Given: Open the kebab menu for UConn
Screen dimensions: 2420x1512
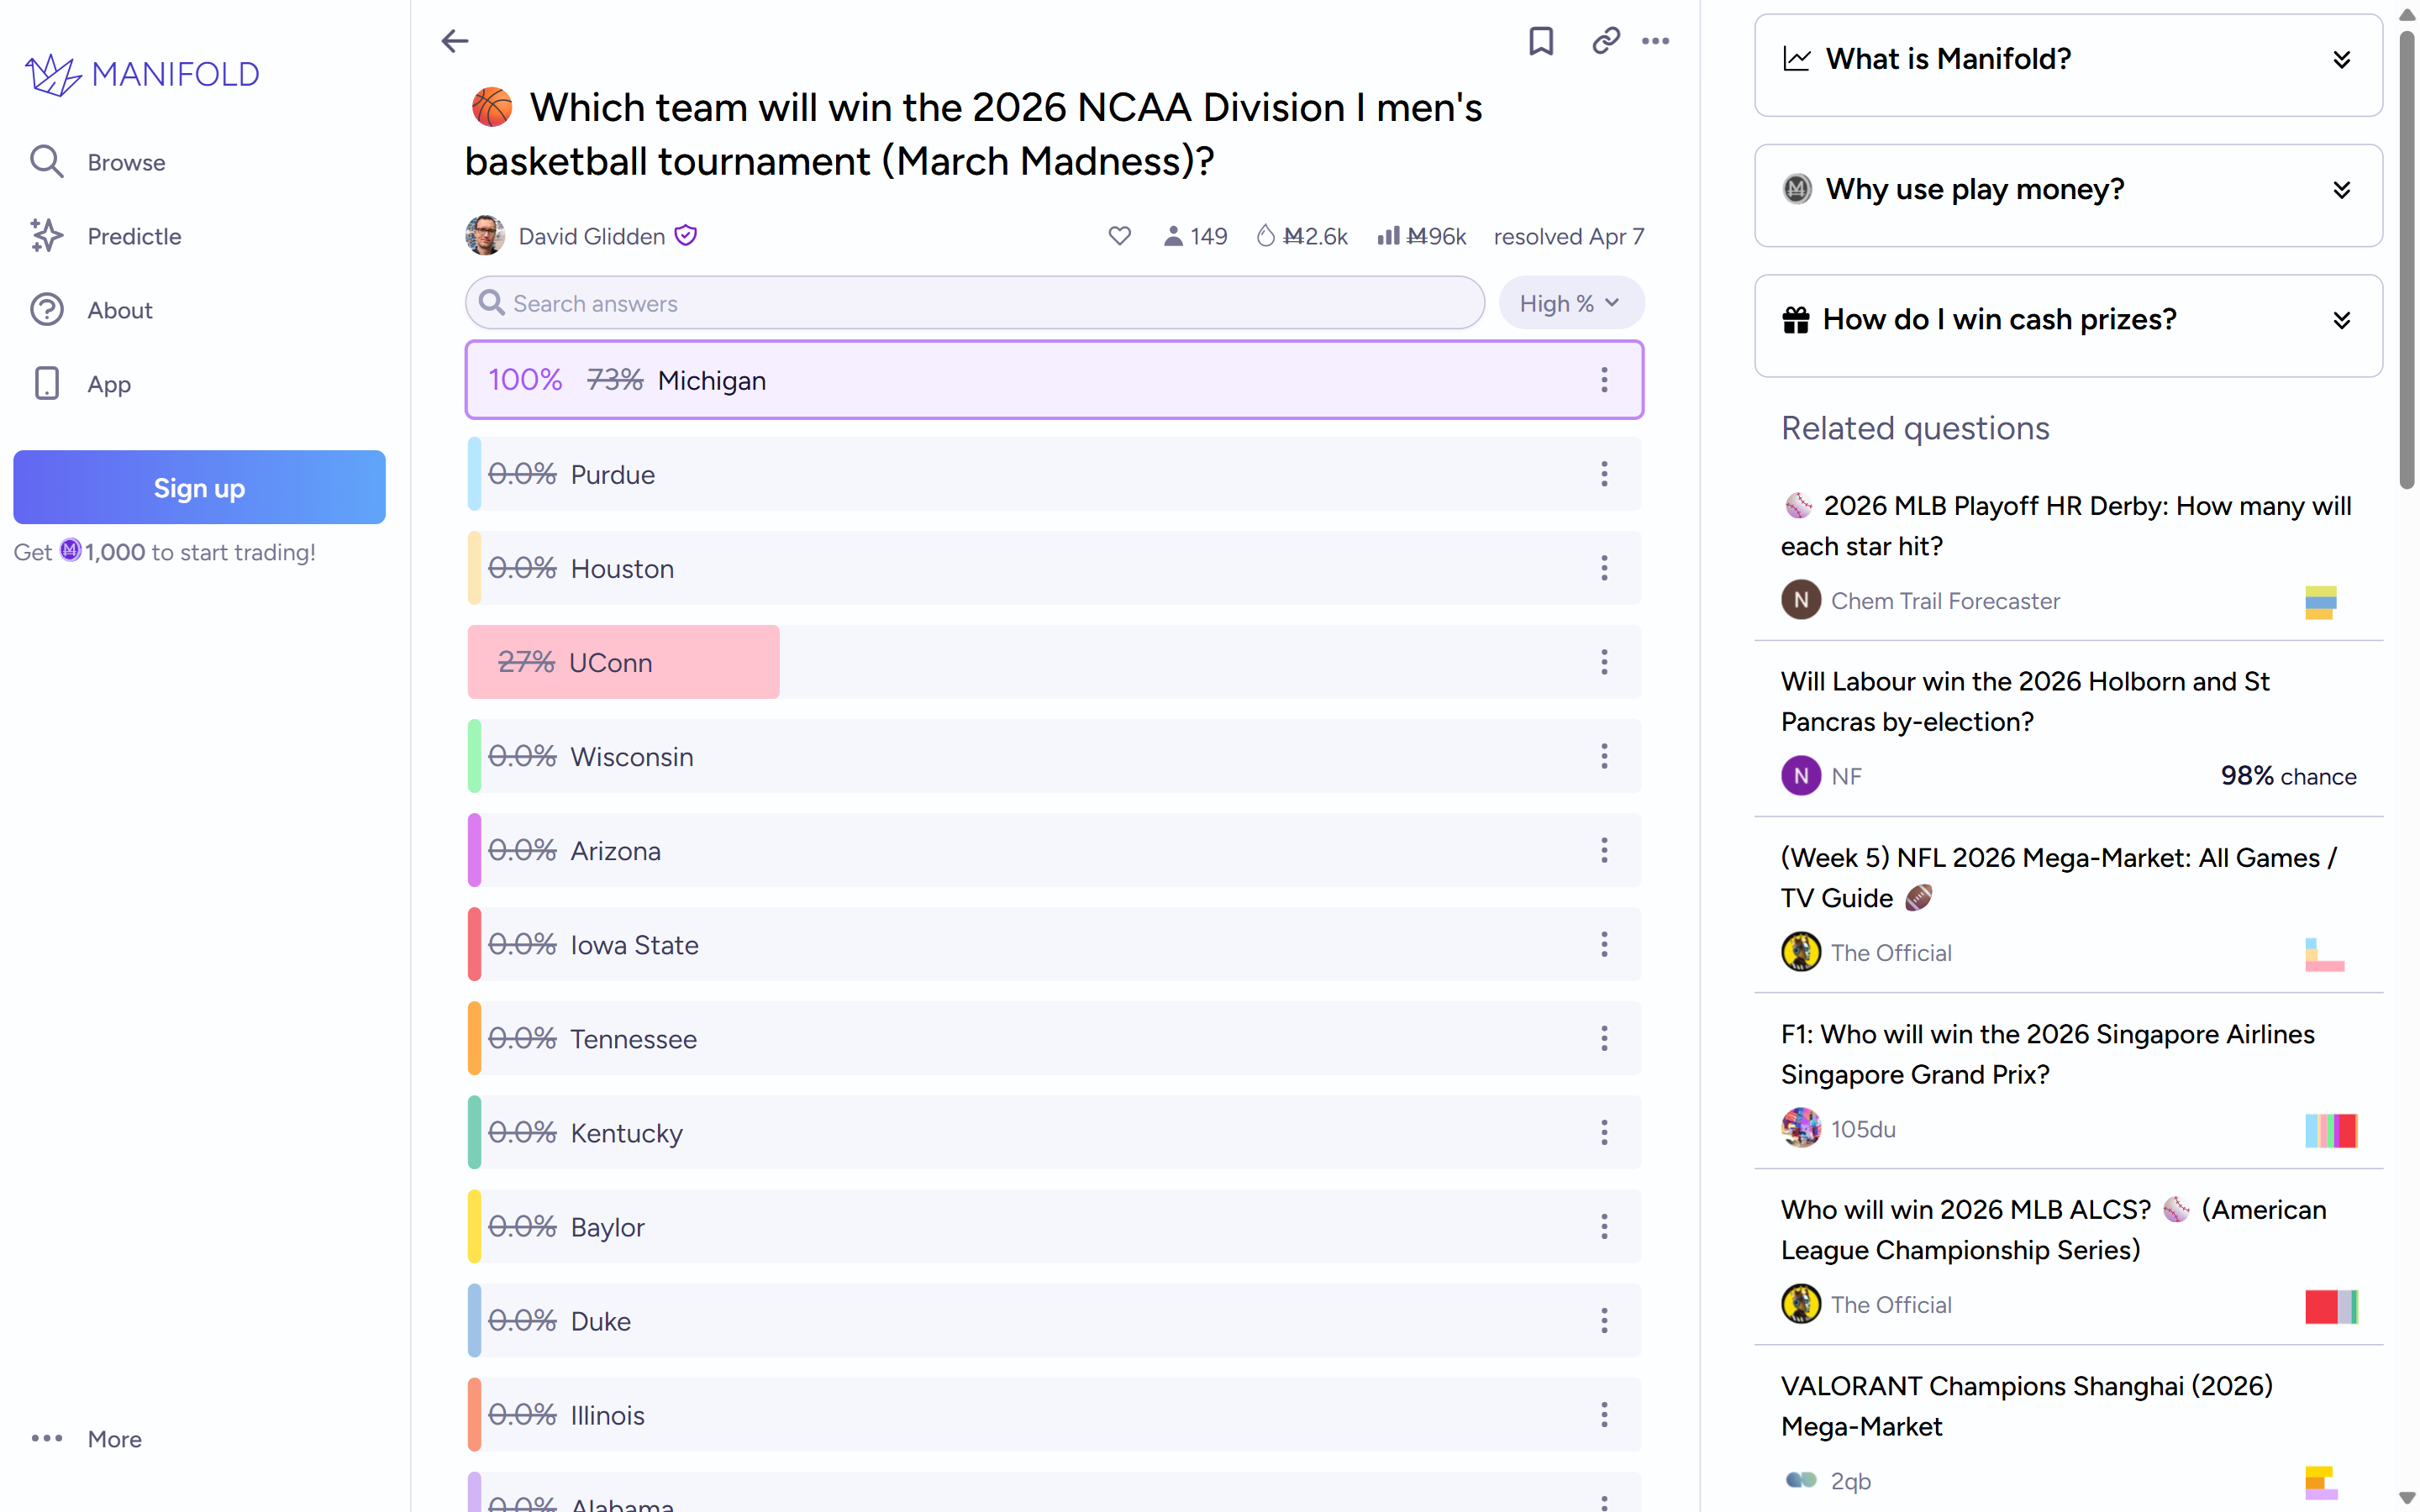Looking at the screenshot, I should pos(1604,662).
